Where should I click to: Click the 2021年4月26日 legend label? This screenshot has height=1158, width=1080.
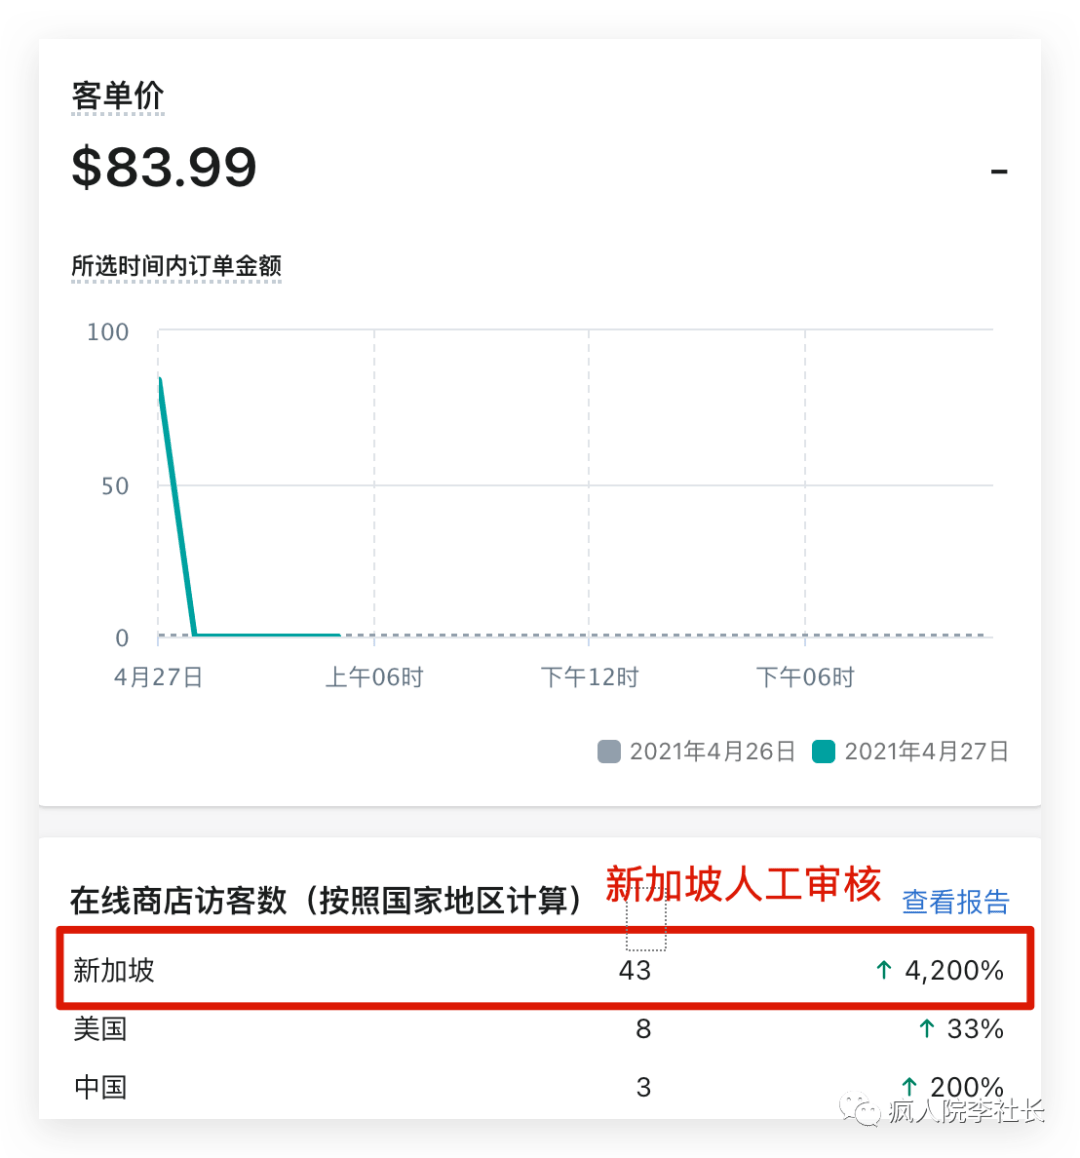712,752
